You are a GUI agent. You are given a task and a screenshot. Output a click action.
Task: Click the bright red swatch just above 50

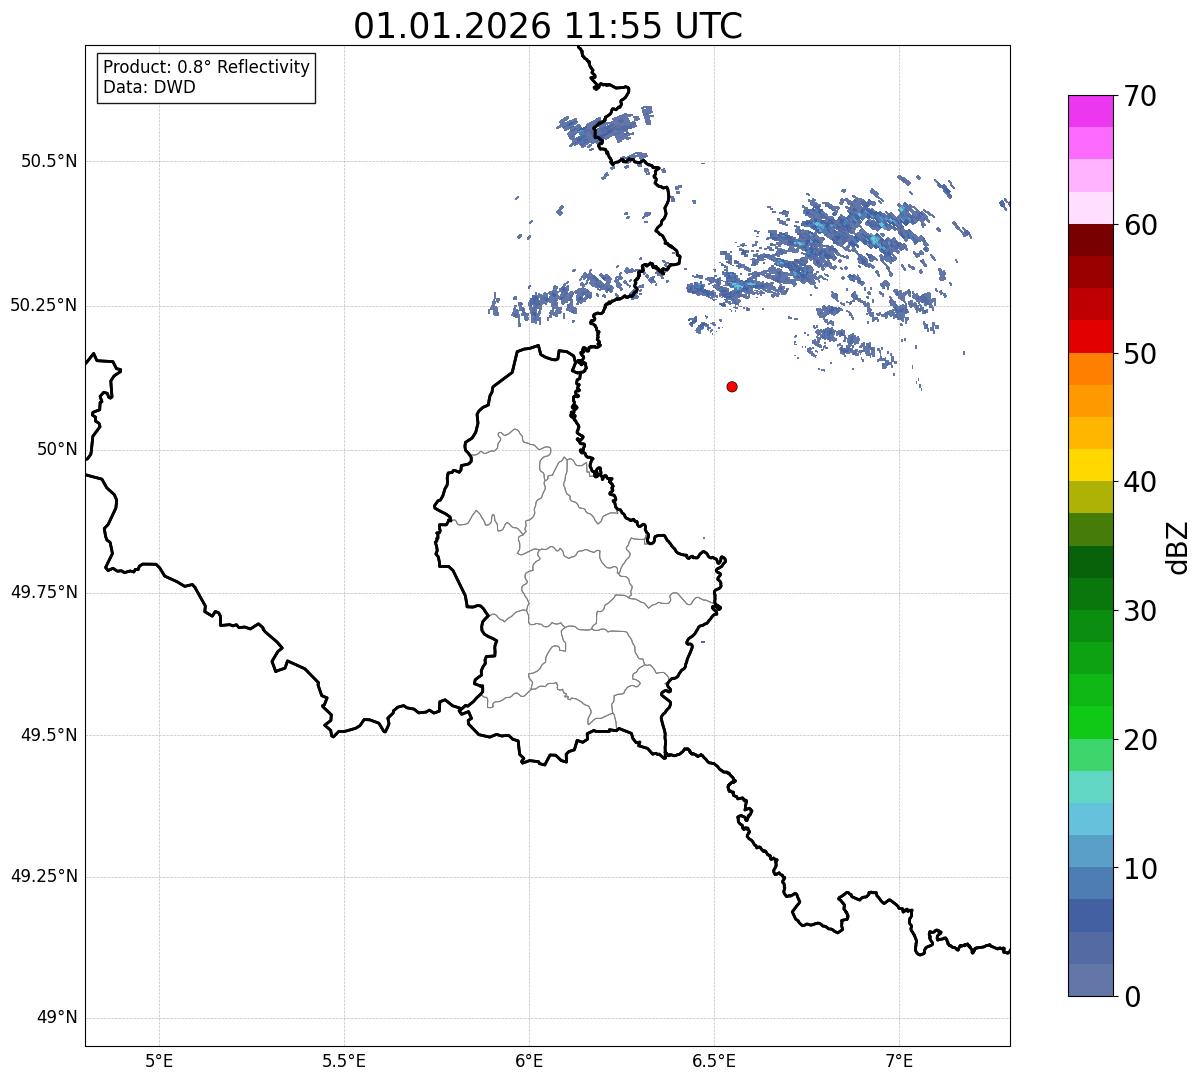click(x=1090, y=337)
